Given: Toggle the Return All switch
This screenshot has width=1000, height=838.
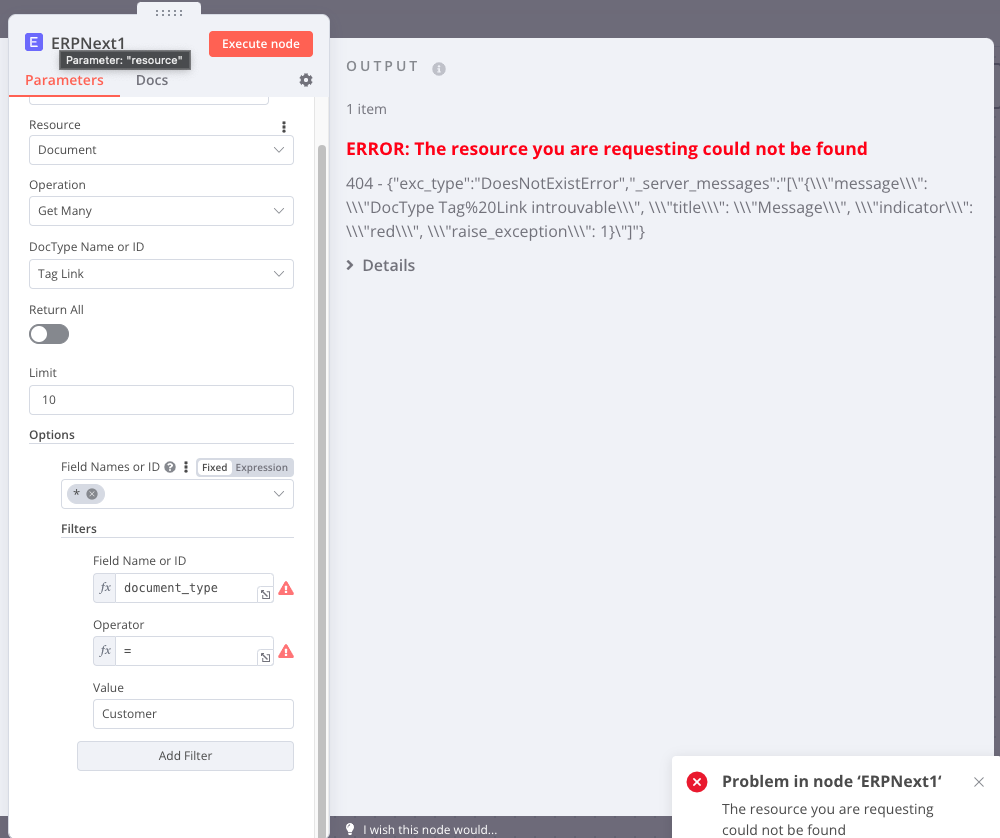Looking at the screenshot, I should (49, 334).
